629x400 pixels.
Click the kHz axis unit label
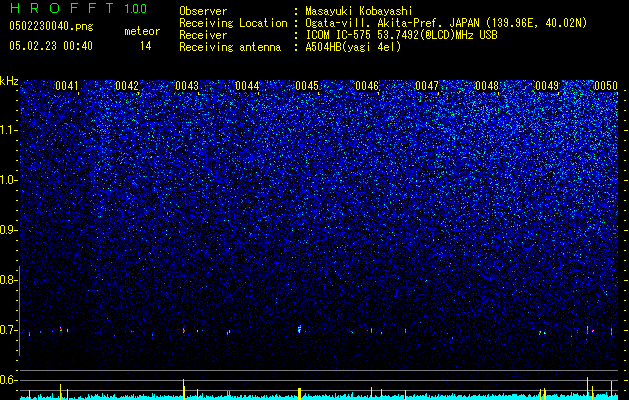point(9,81)
